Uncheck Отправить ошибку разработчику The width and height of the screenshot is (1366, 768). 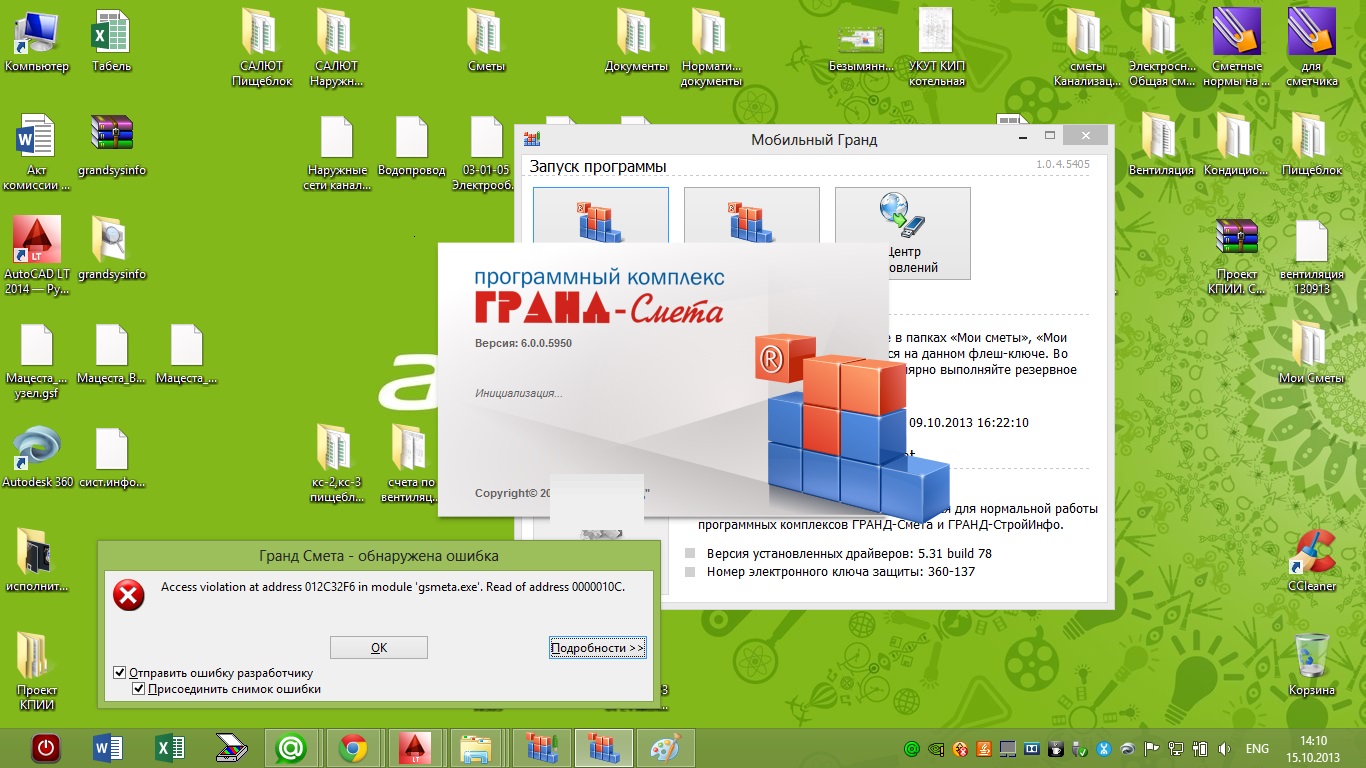[120, 673]
